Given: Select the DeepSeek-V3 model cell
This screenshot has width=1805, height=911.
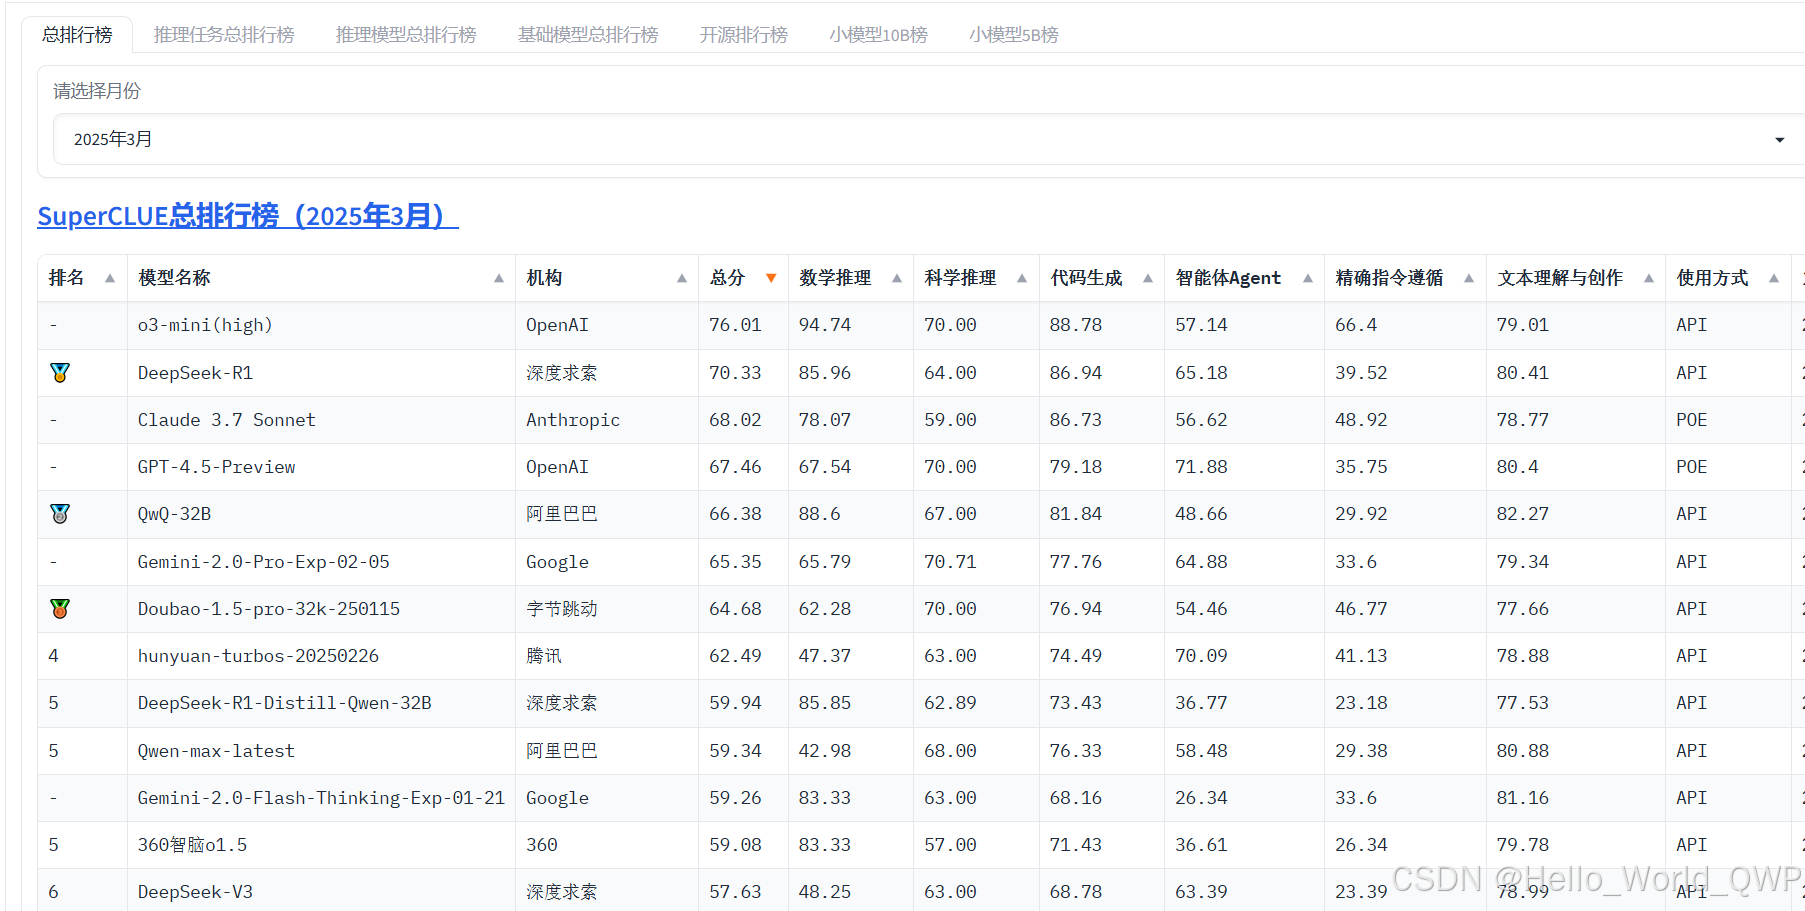Looking at the screenshot, I should click(x=321, y=892).
